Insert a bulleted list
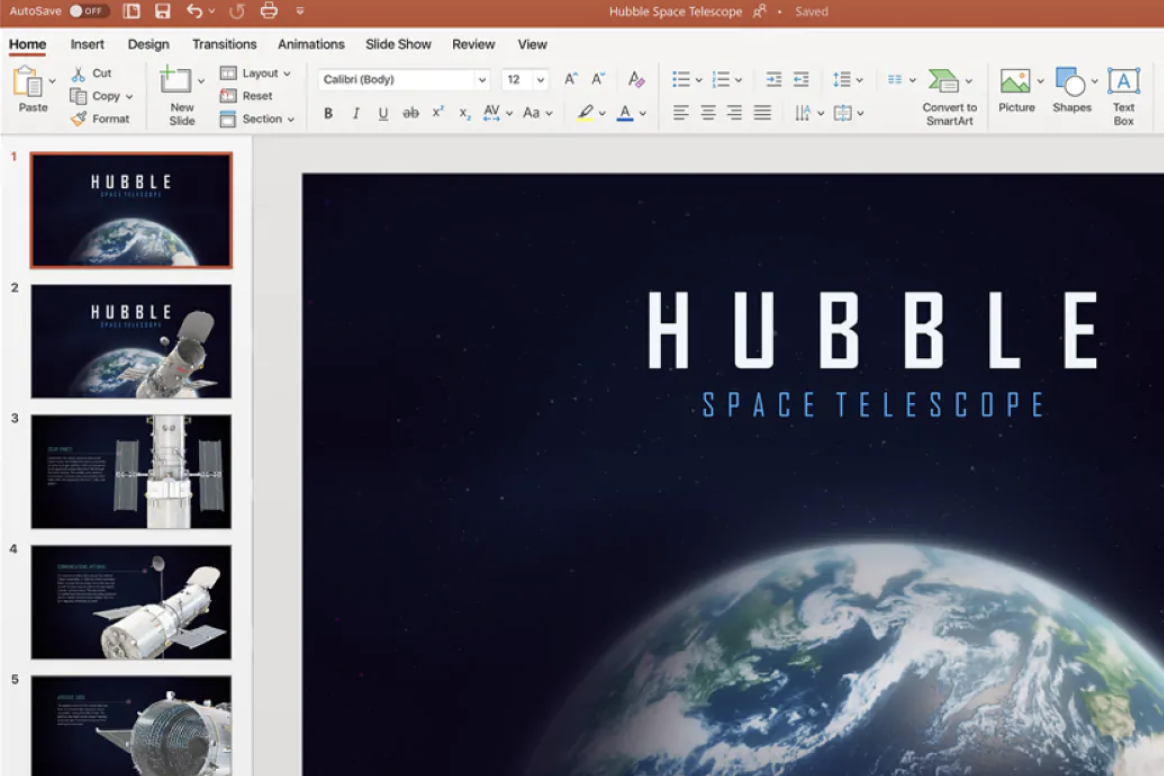The width and height of the screenshot is (1164, 776). [681, 79]
